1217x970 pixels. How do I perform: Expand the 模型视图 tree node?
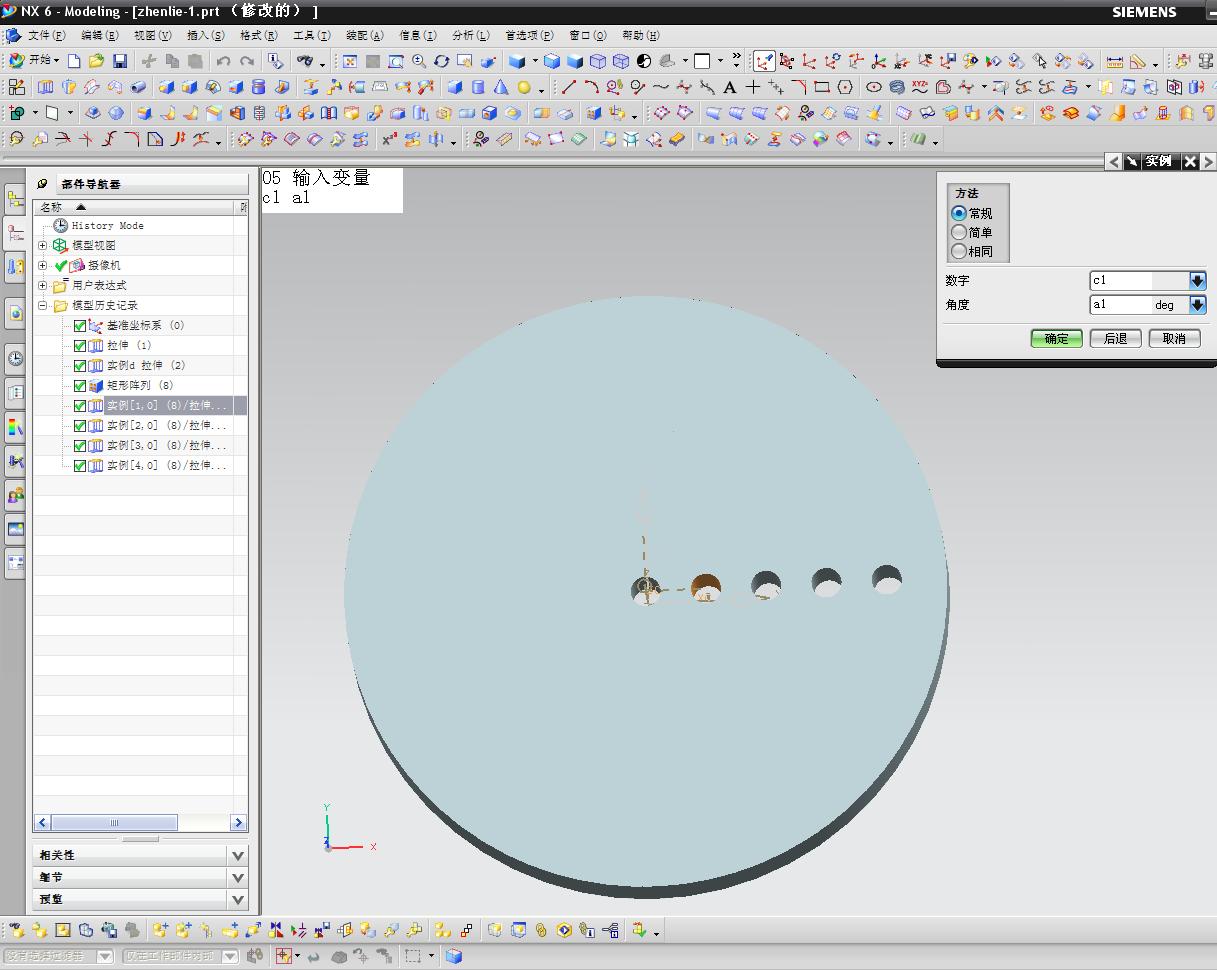[x=43, y=245]
